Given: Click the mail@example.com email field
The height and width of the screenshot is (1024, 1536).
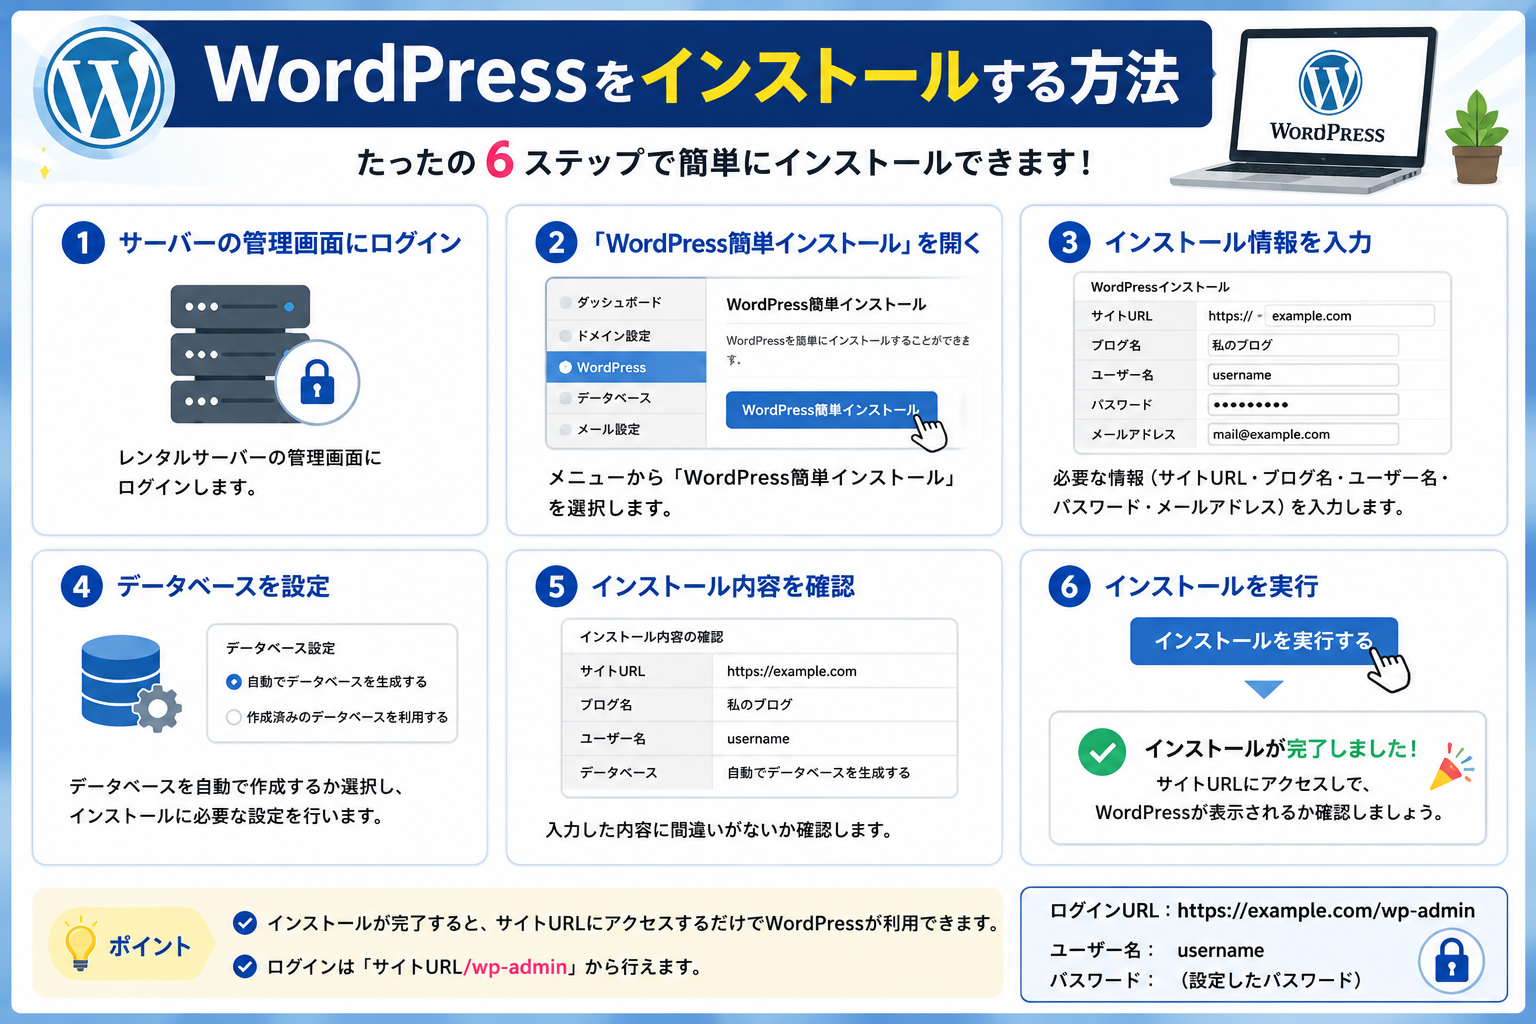Looking at the screenshot, I should point(1303,434).
